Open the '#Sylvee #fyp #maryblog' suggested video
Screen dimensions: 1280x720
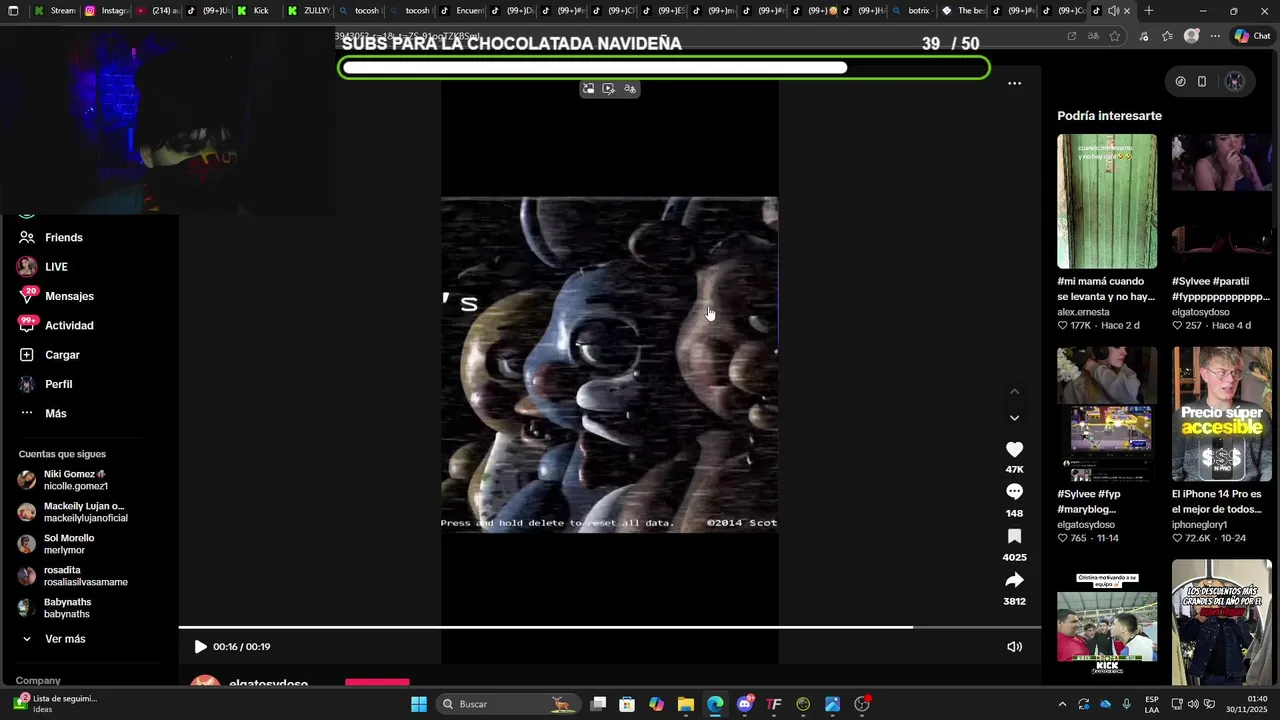pyautogui.click(x=1107, y=414)
